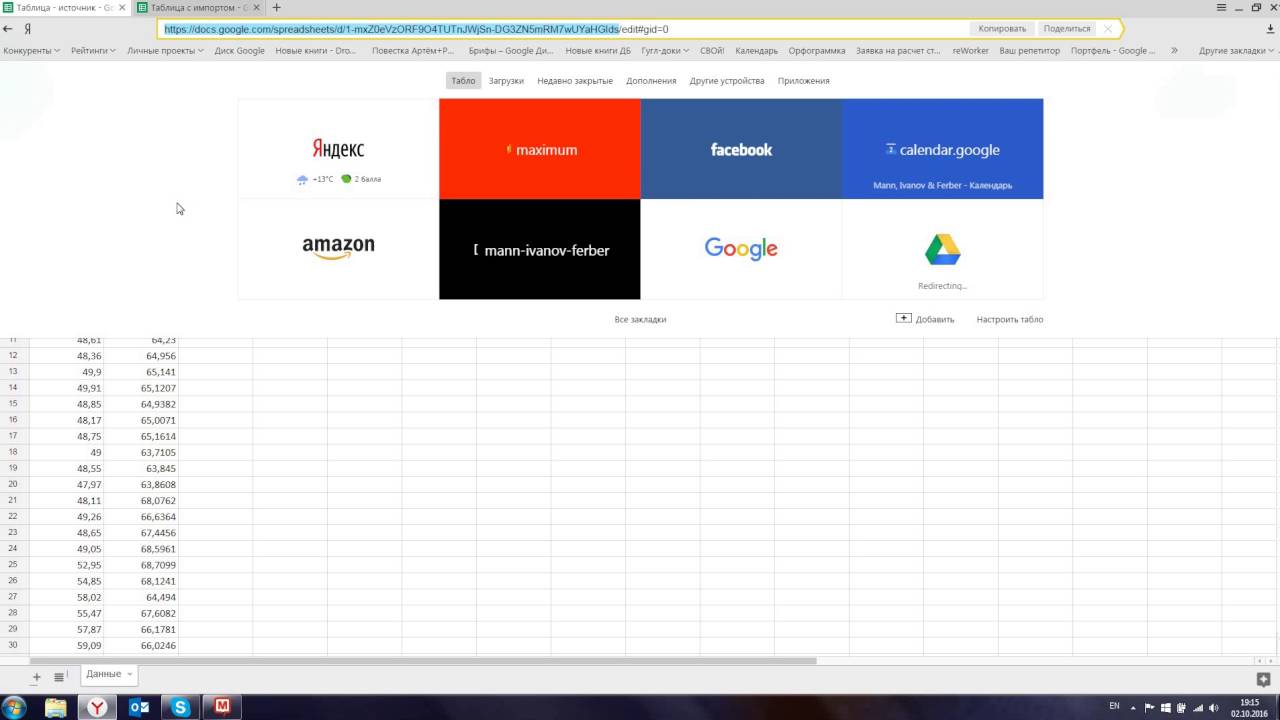Click the Поделиться button in address bar

click(x=1067, y=29)
